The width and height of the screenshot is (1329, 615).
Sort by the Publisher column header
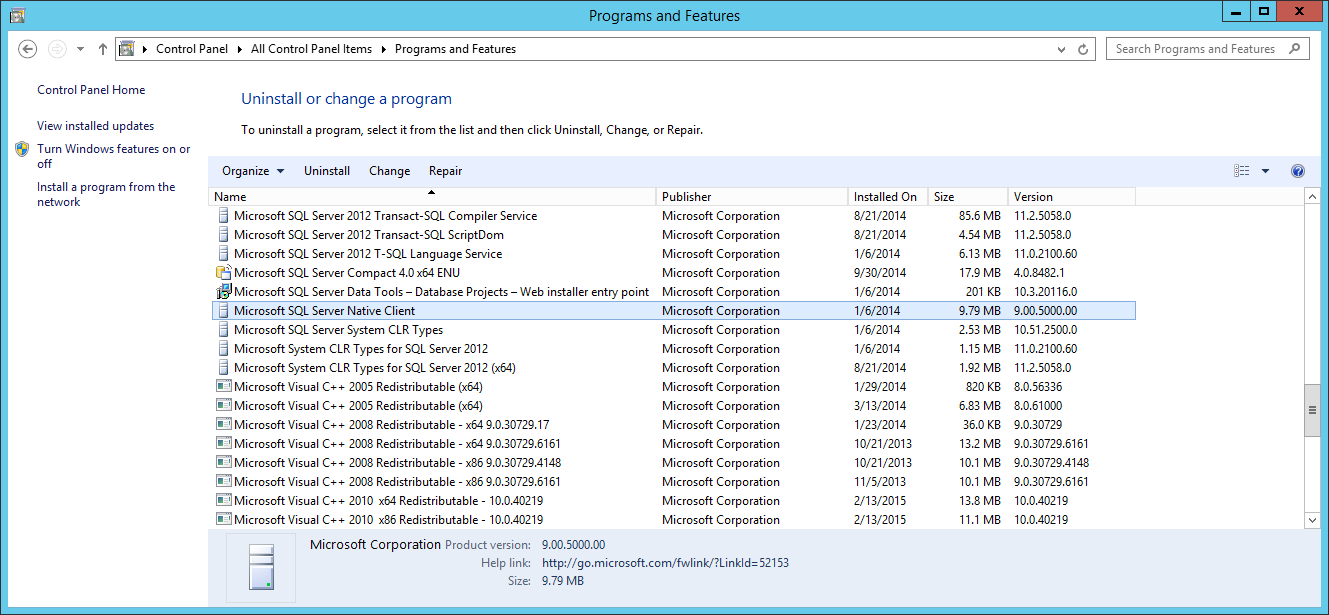click(x=752, y=197)
